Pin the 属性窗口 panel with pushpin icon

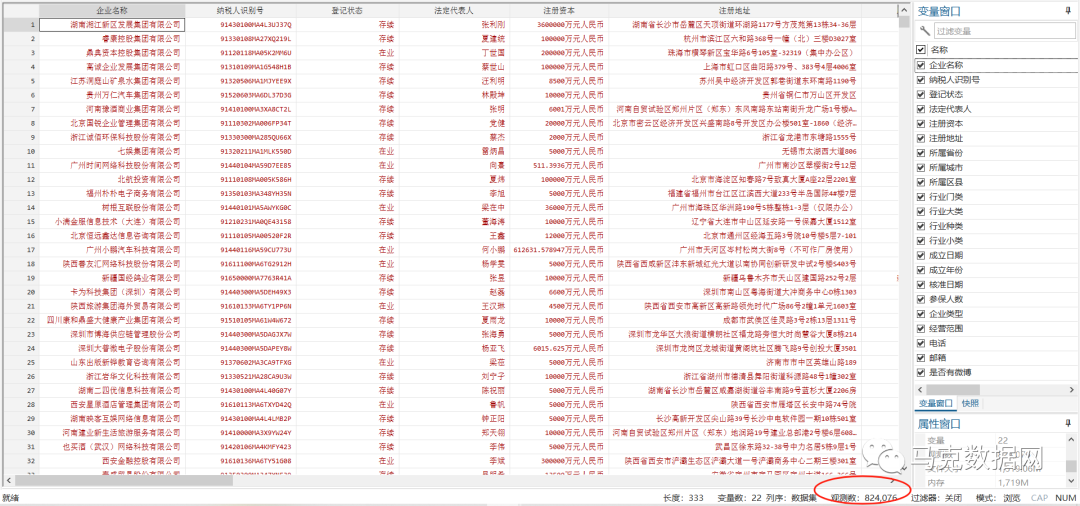click(x=1067, y=423)
